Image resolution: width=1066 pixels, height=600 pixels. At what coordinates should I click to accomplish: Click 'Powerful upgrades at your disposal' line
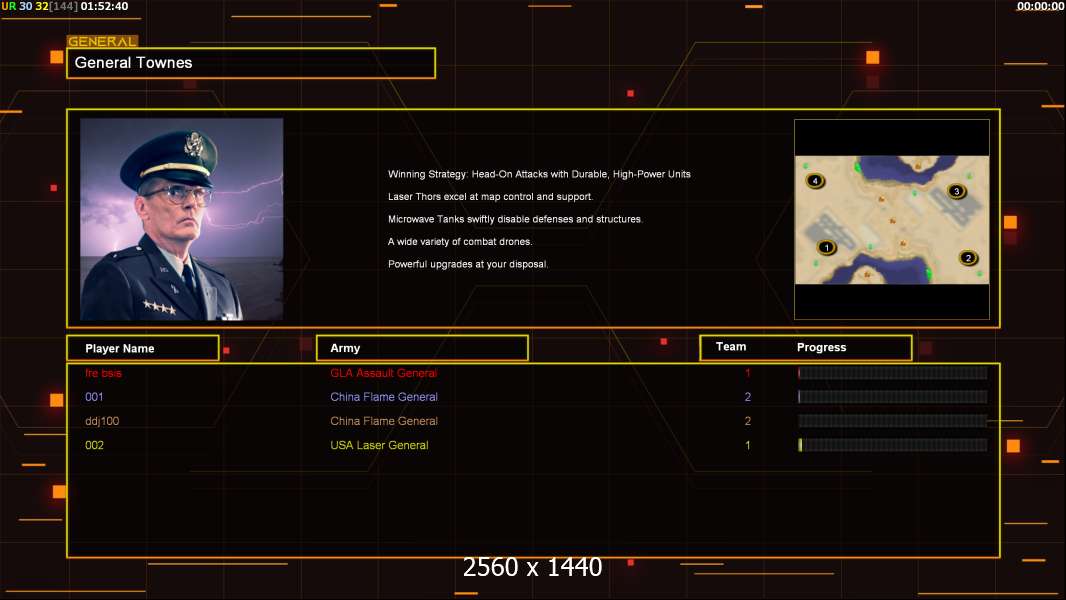click(468, 264)
